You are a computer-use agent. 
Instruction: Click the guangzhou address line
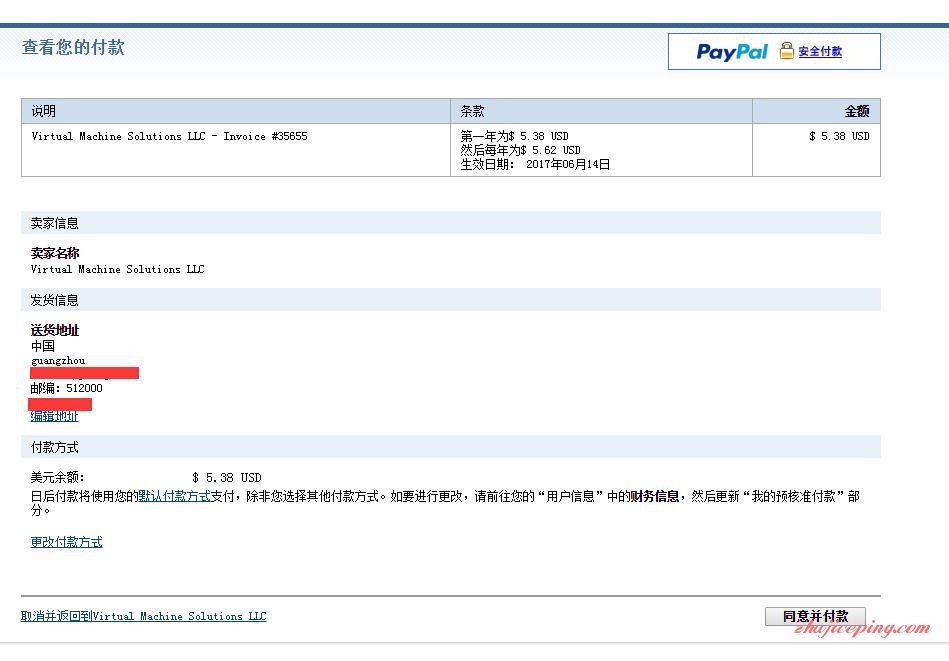click(x=57, y=360)
